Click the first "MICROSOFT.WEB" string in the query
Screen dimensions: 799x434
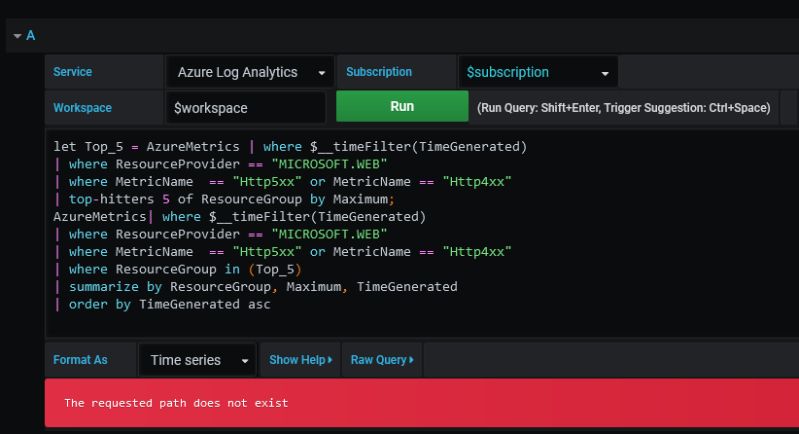(329, 164)
